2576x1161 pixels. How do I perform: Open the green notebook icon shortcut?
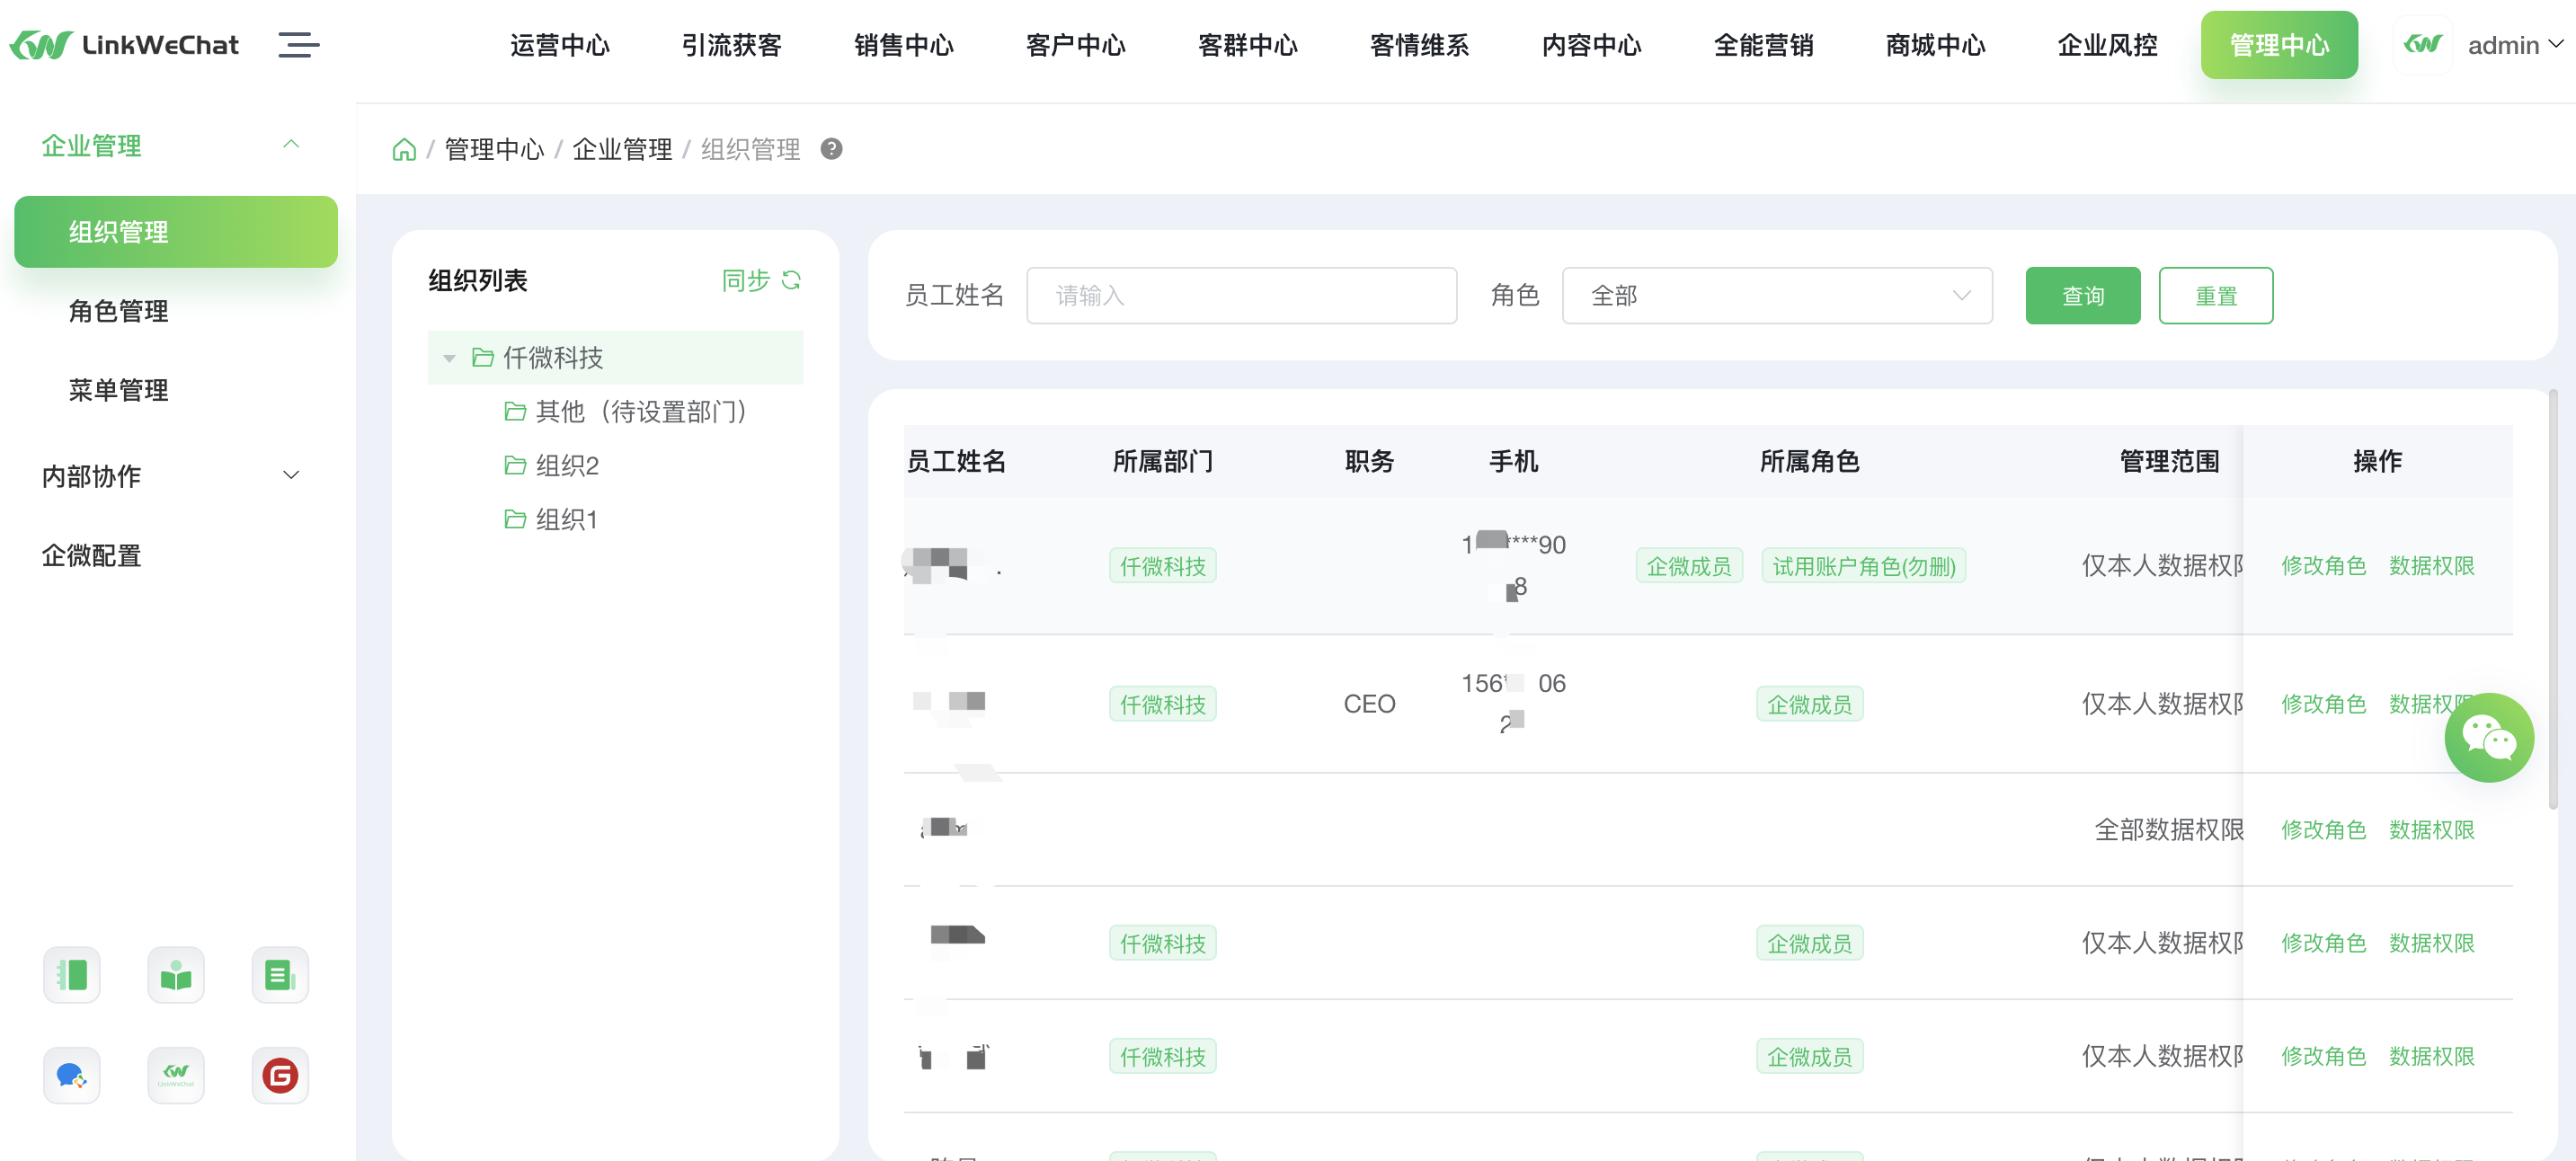pos(72,974)
